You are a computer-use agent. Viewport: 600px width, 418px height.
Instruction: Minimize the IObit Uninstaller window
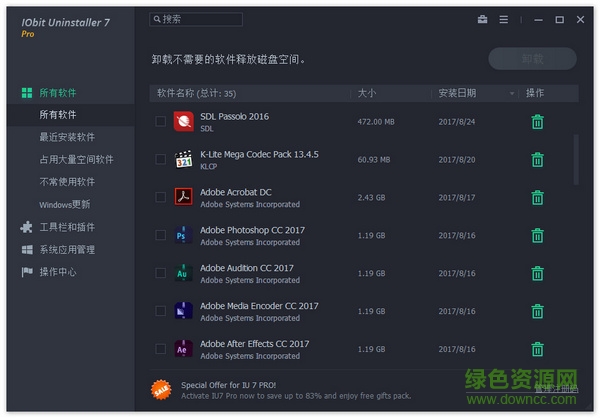538,20
